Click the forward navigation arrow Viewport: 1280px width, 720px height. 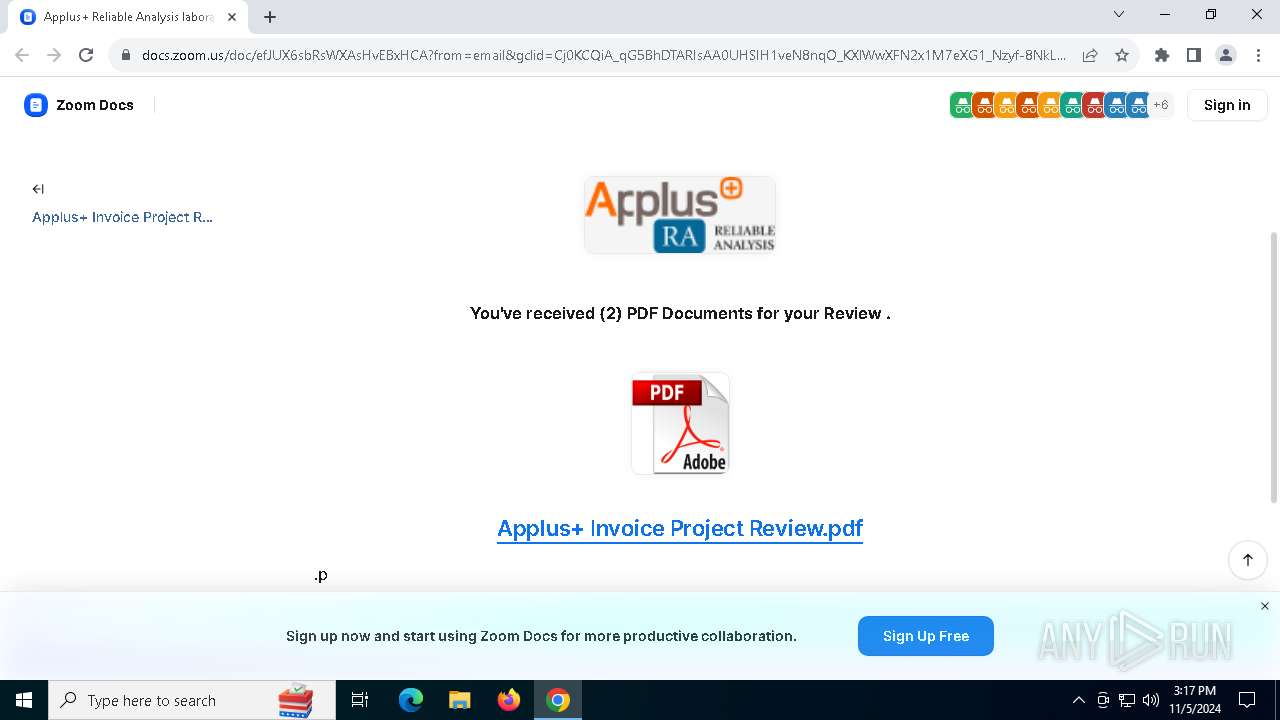click(54, 55)
